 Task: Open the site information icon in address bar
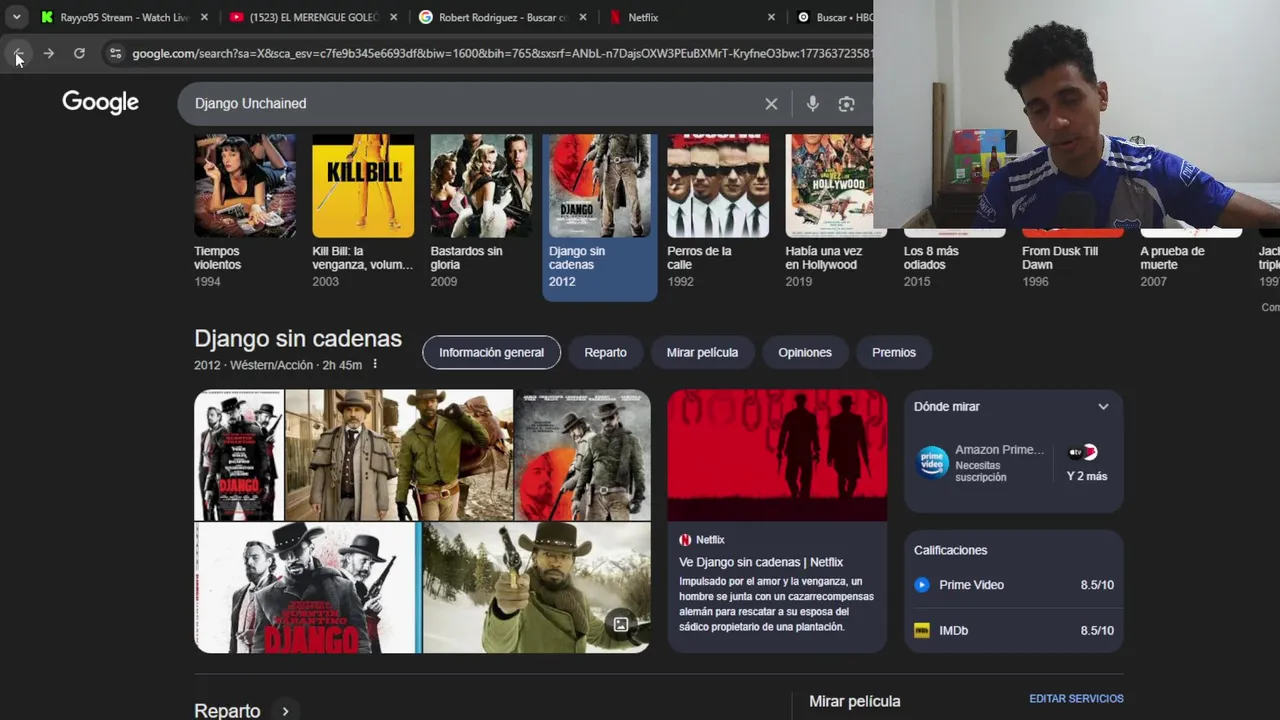(x=115, y=53)
